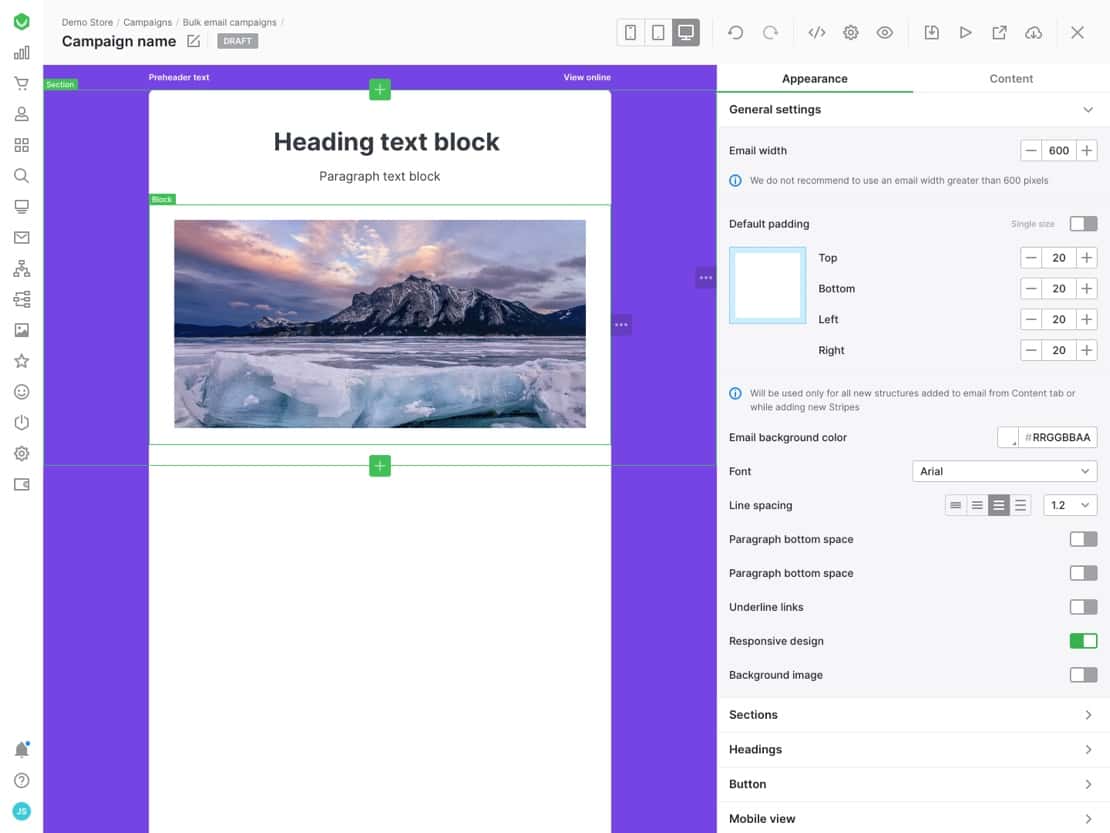
Task: Disable the Responsive design switch
Action: 1083,641
